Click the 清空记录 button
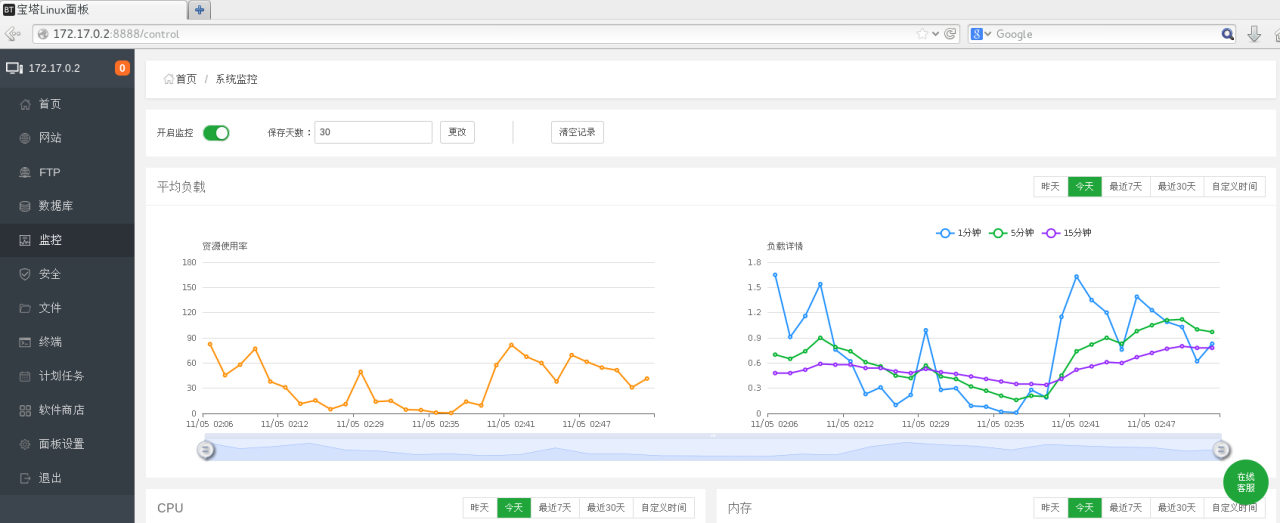Screen dimensions: 1280x523 [x=577, y=132]
